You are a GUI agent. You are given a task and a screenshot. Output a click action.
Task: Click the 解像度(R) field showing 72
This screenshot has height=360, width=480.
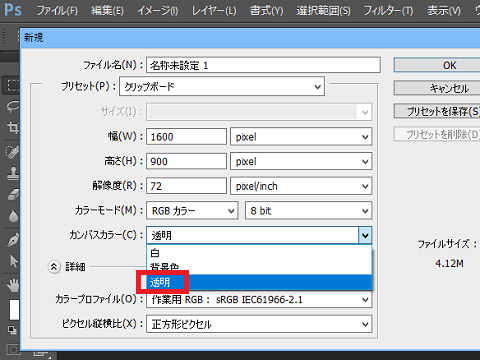click(x=186, y=186)
